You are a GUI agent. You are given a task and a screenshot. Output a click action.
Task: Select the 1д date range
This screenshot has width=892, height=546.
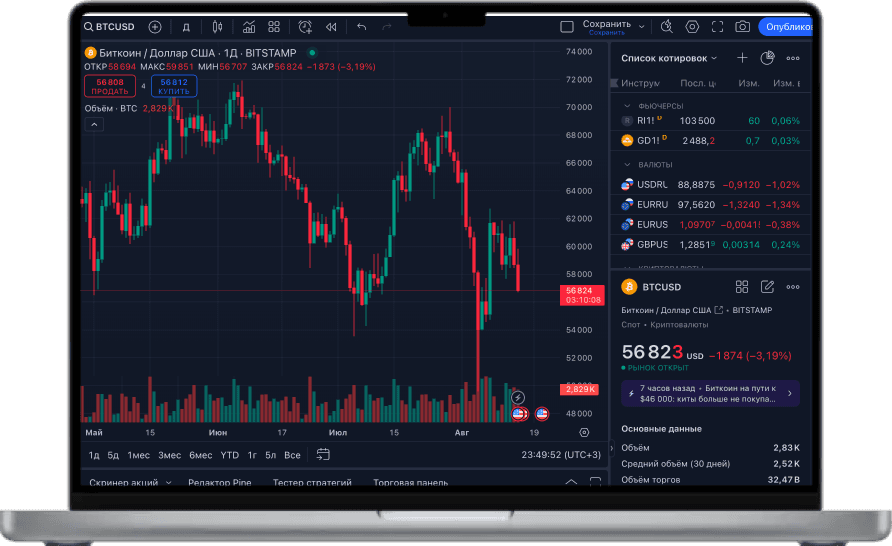(x=94, y=455)
